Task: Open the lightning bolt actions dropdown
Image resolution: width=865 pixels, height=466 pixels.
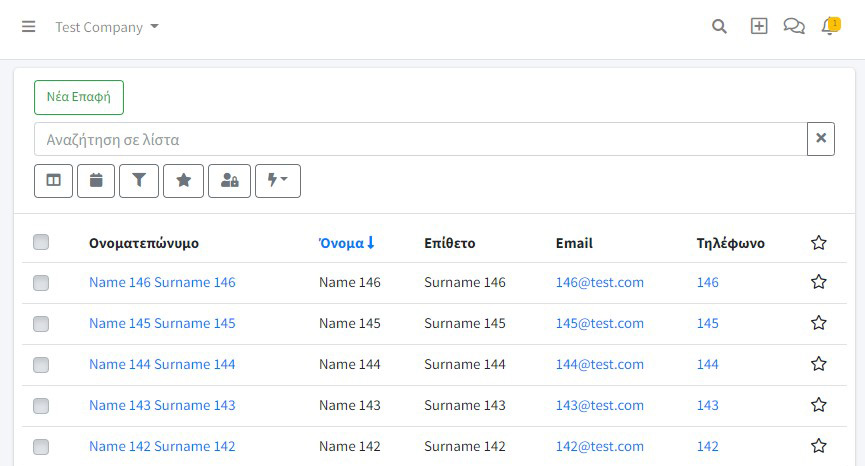Action: point(278,181)
